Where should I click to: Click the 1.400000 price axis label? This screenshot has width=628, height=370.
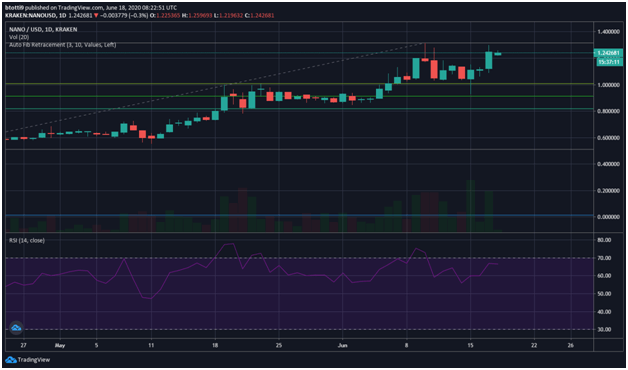[609, 32]
